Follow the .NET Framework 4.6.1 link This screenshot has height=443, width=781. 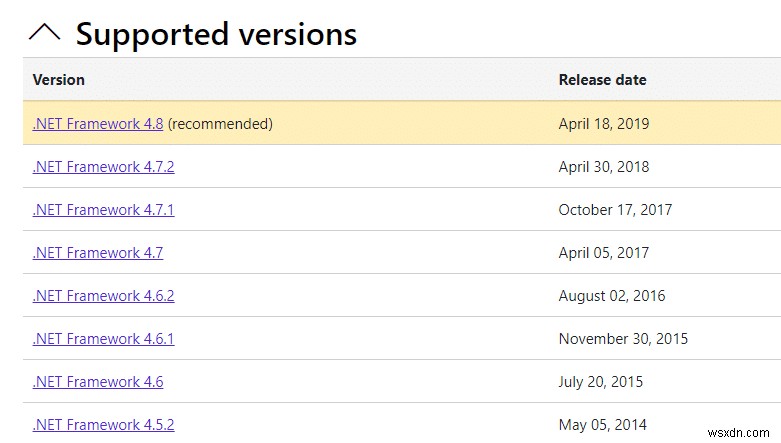[x=103, y=339]
